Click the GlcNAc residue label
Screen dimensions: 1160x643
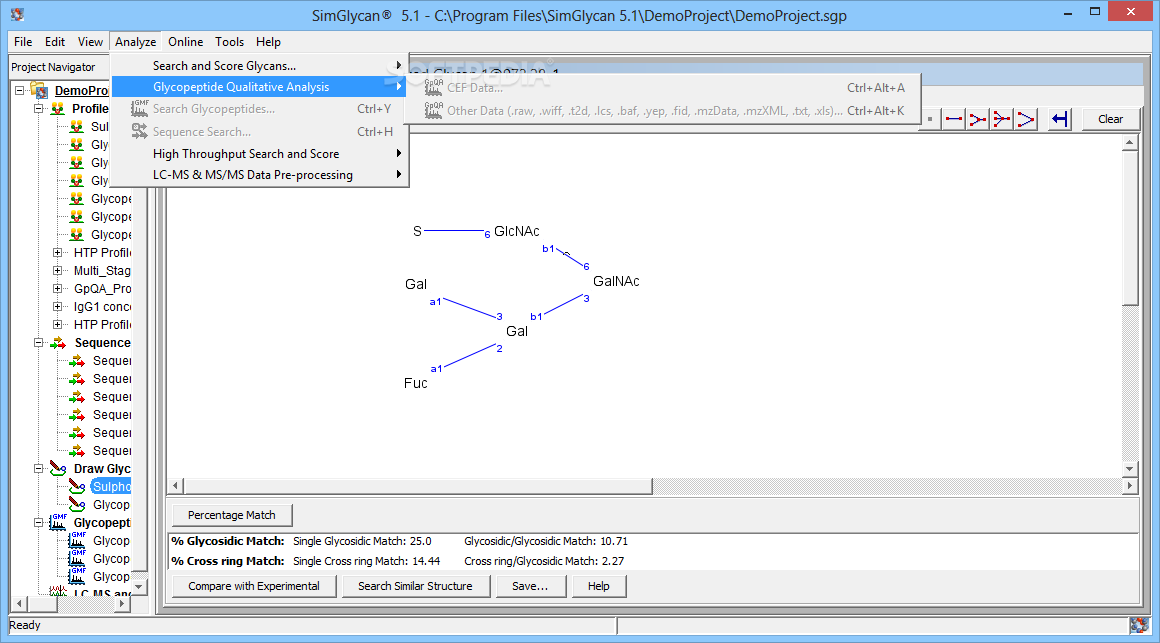click(x=516, y=232)
